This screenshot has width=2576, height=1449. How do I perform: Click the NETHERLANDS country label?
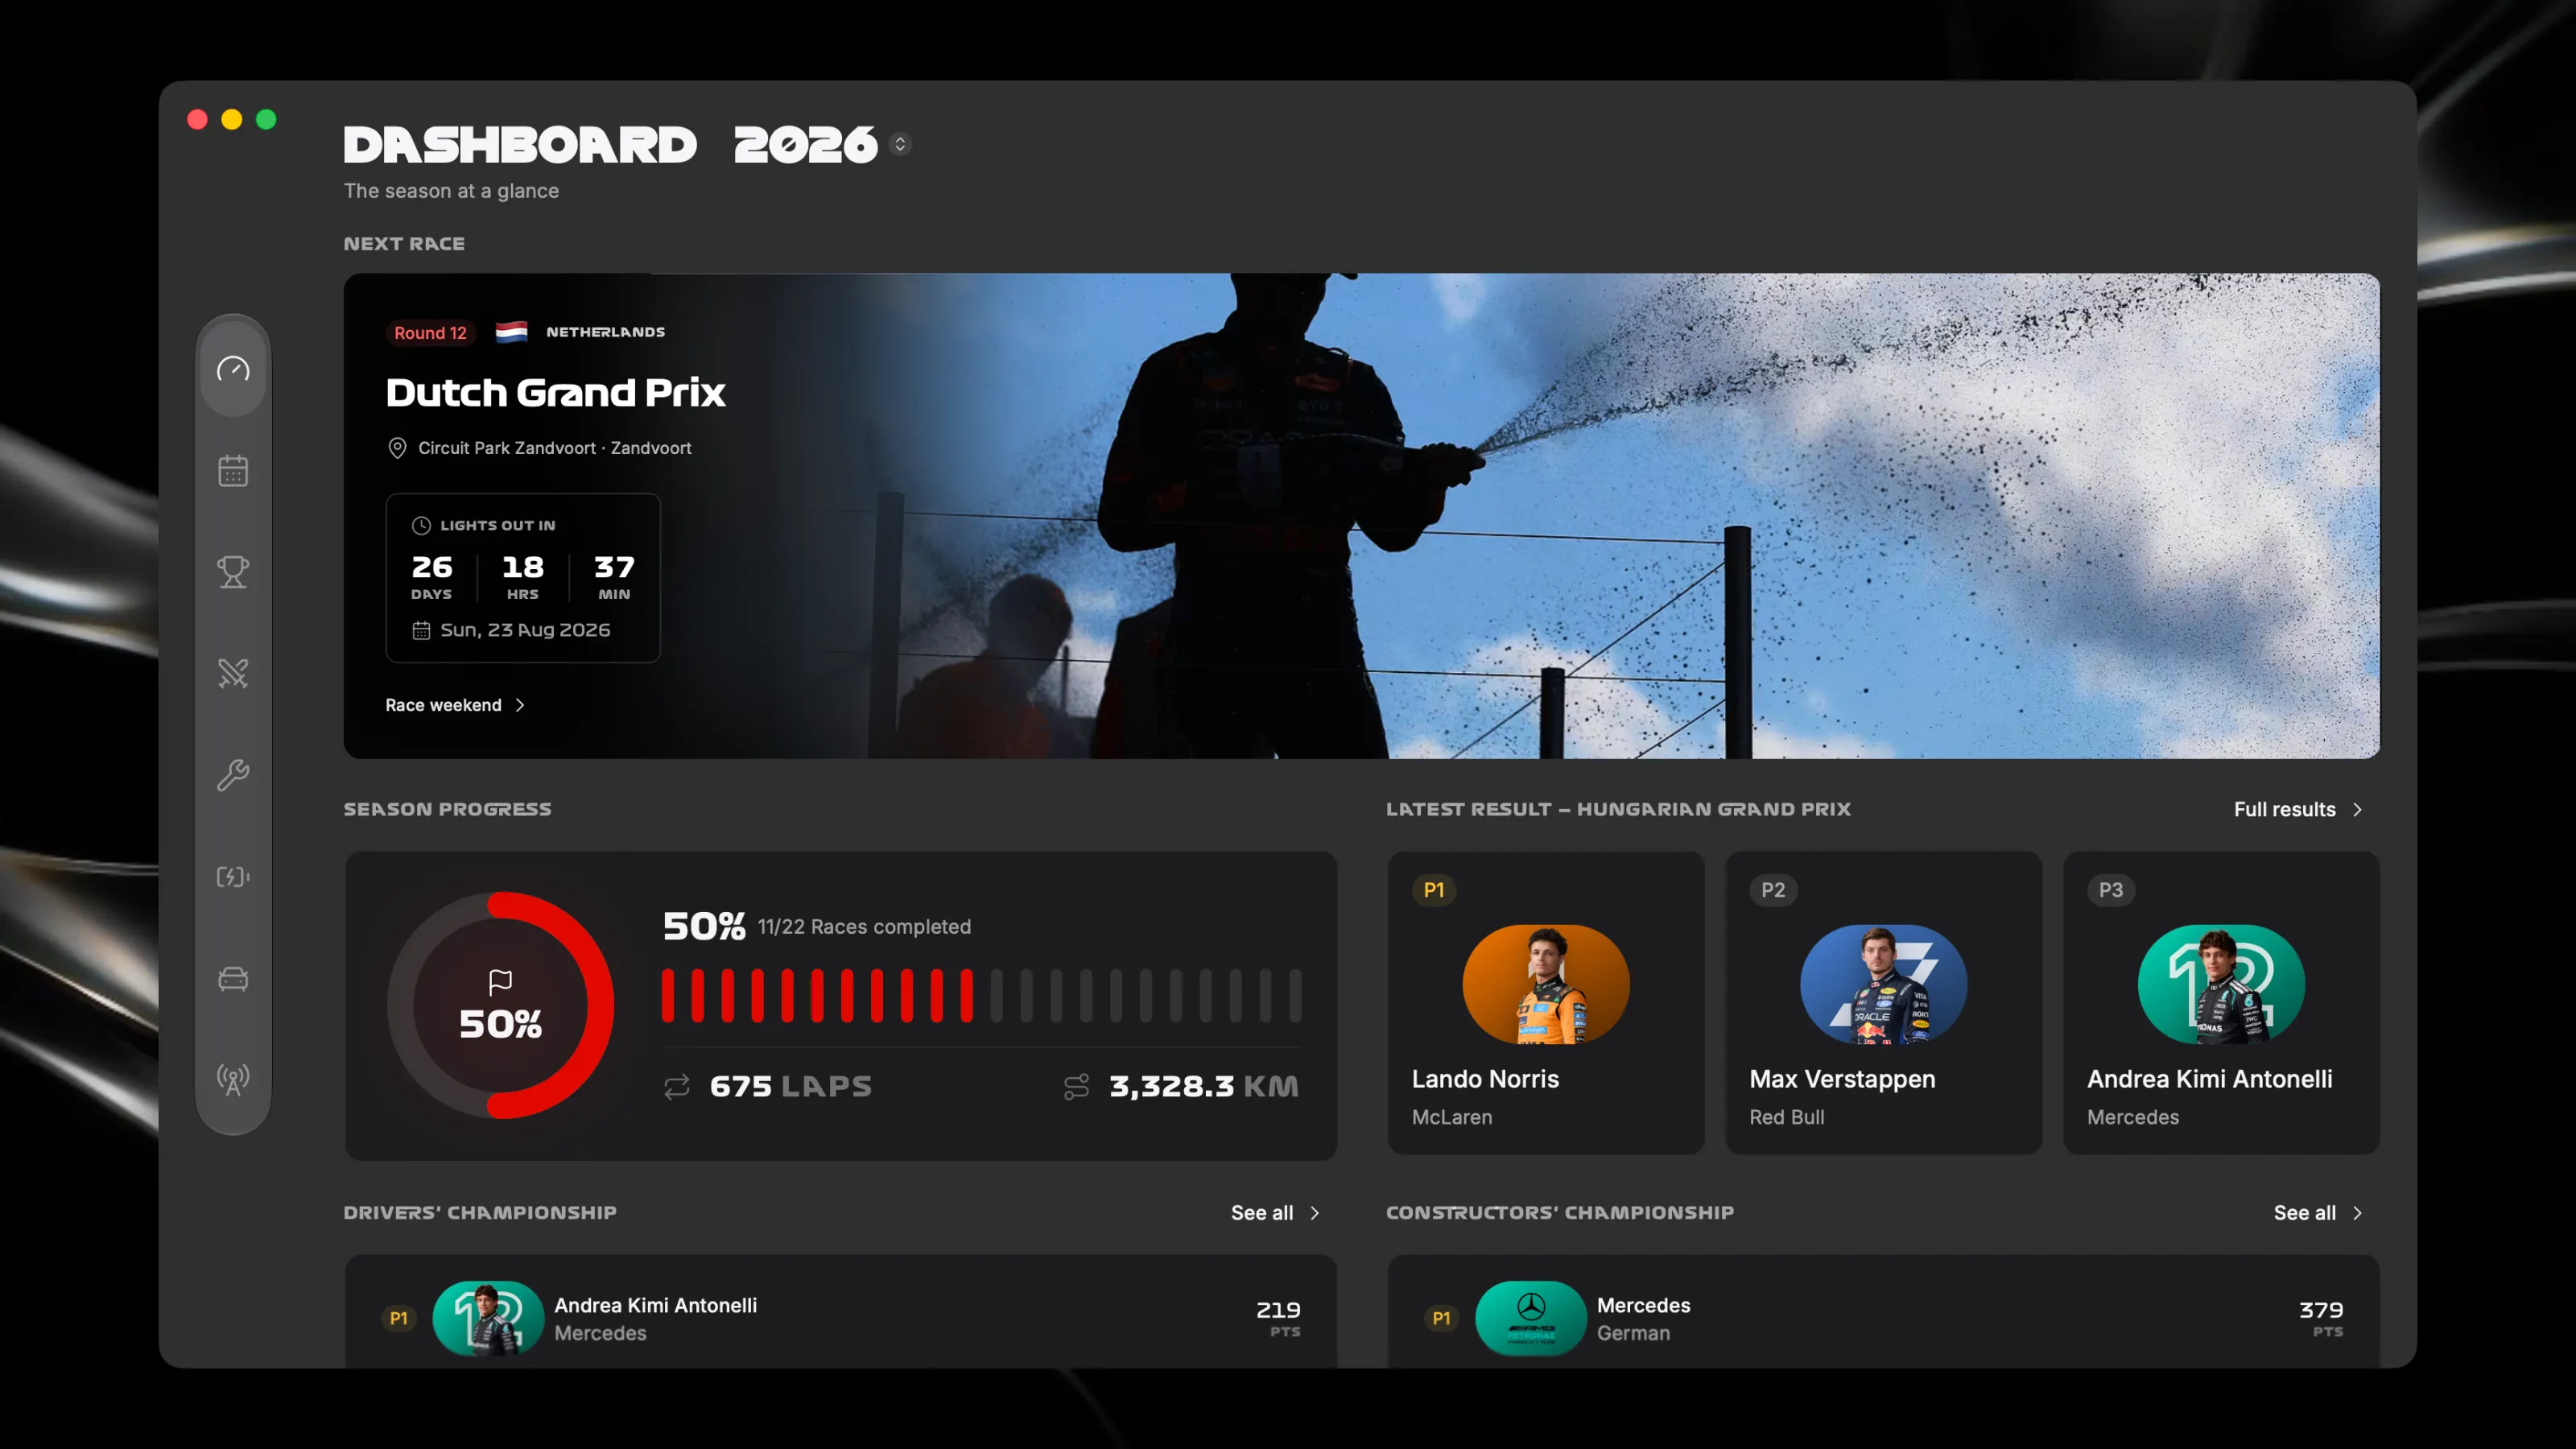pyautogui.click(x=605, y=332)
